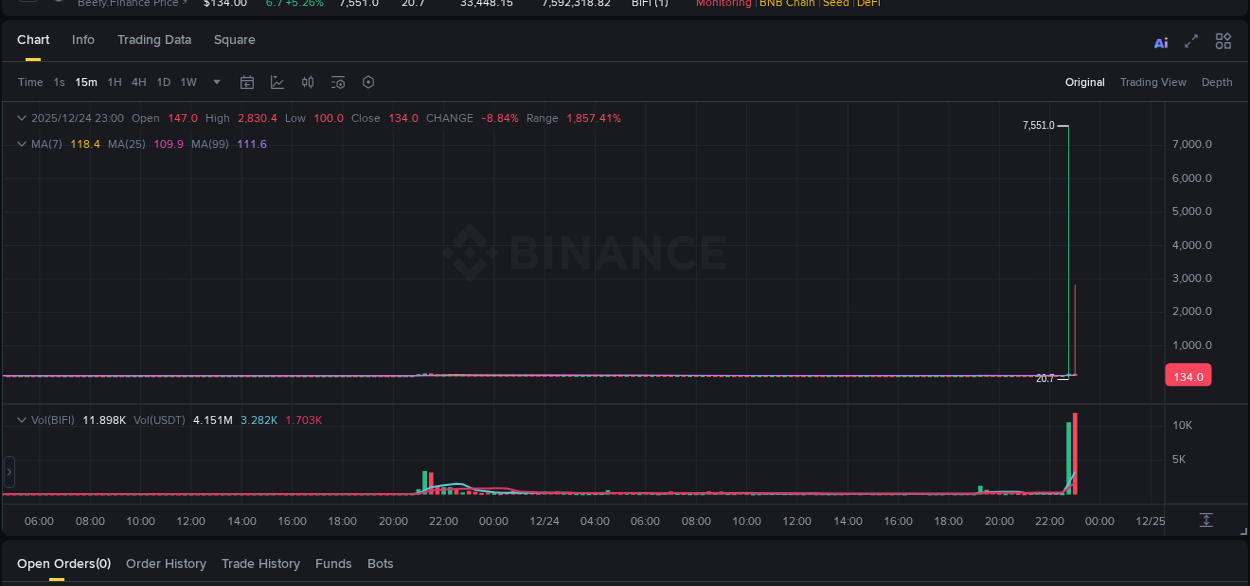Switch to Trading View chart

click(1153, 82)
